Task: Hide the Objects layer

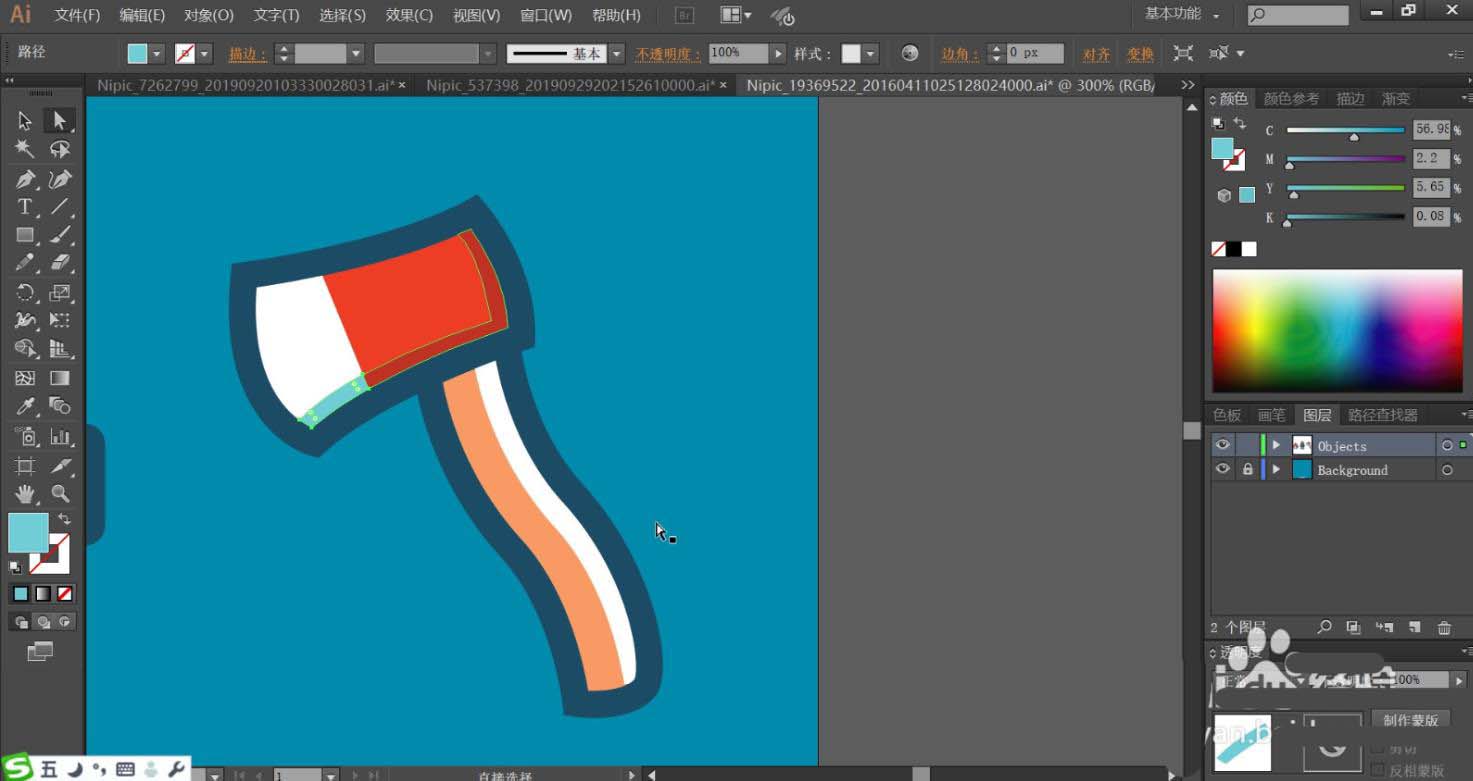Action: 1222,445
